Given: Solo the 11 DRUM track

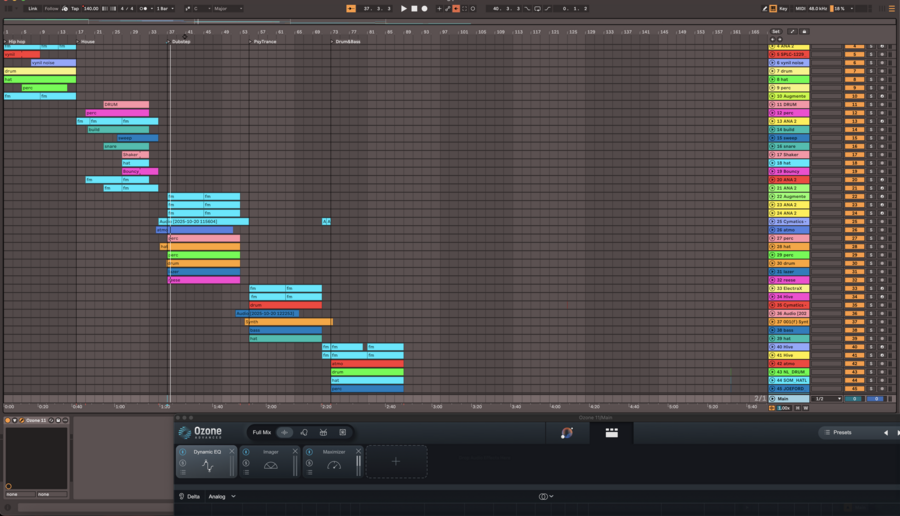Looking at the screenshot, I should [x=871, y=104].
